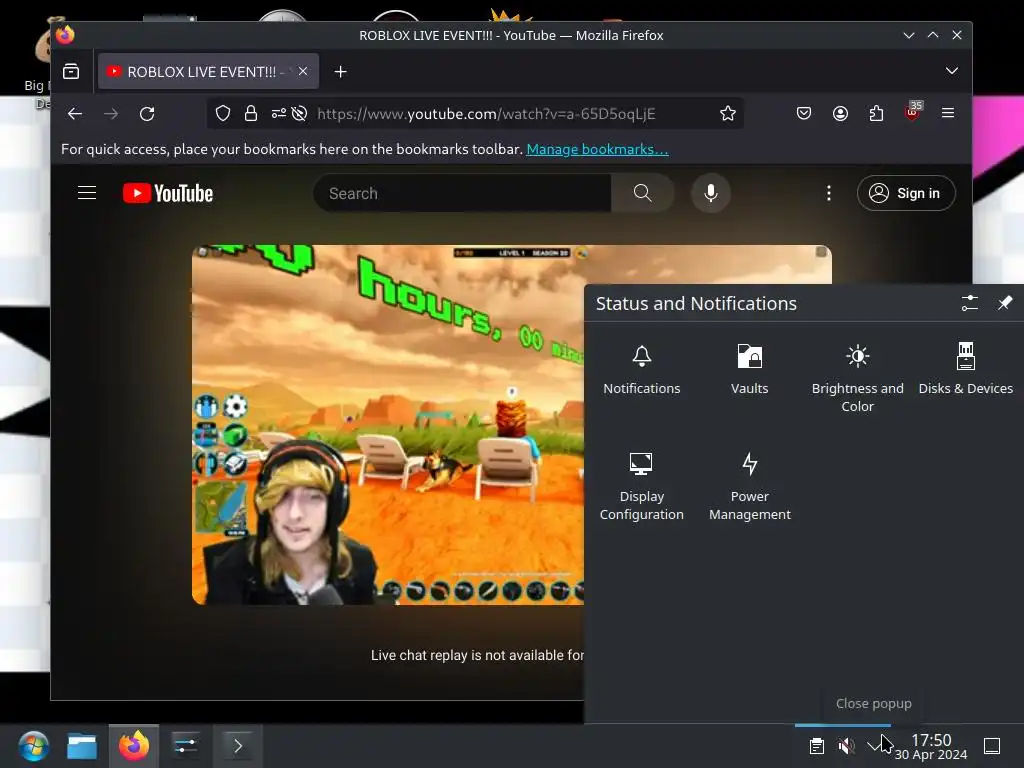Pin the Status and Notifications popup open

[x=1004, y=303]
